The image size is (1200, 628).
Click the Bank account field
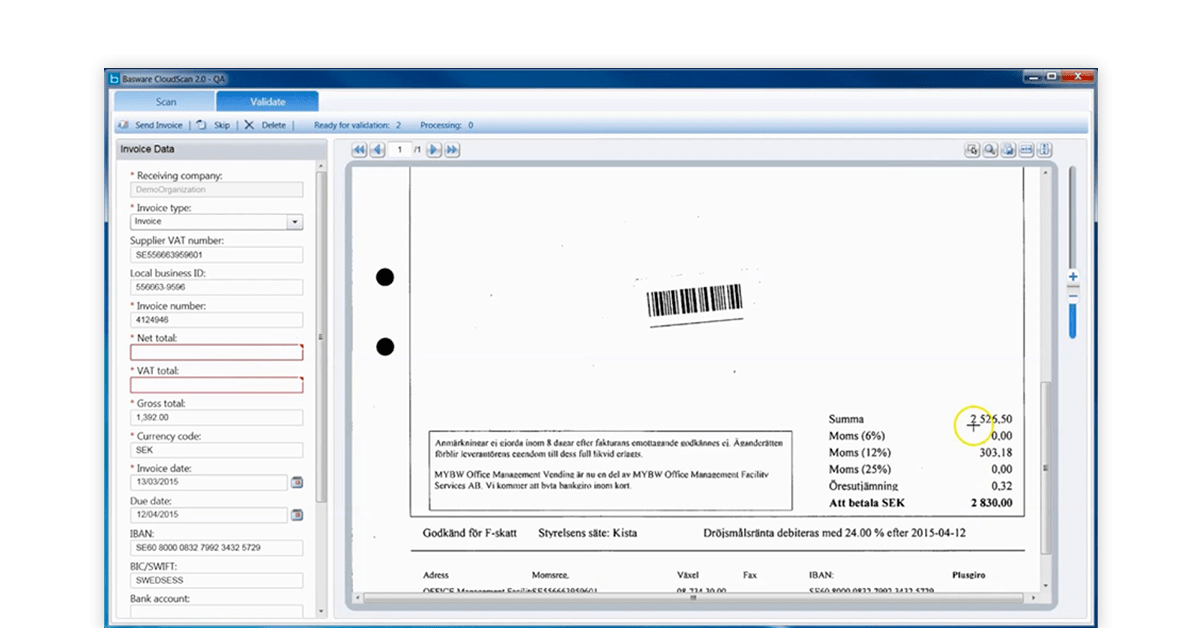pyautogui.click(x=216, y=611)
